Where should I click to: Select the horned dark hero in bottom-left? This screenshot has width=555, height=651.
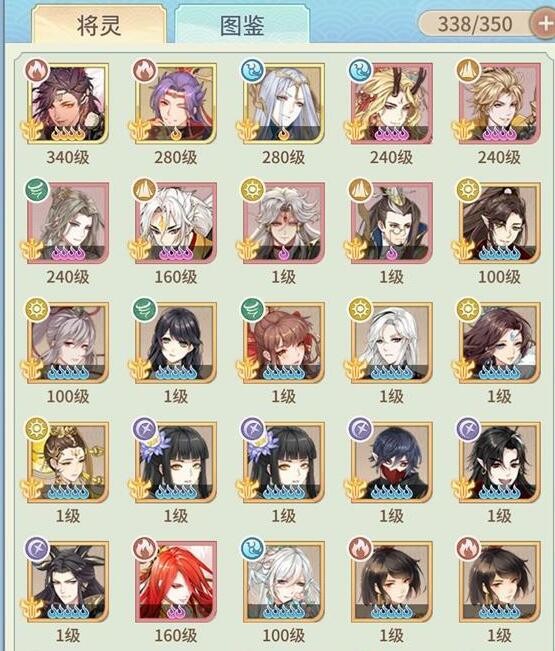tap(68, 581)
